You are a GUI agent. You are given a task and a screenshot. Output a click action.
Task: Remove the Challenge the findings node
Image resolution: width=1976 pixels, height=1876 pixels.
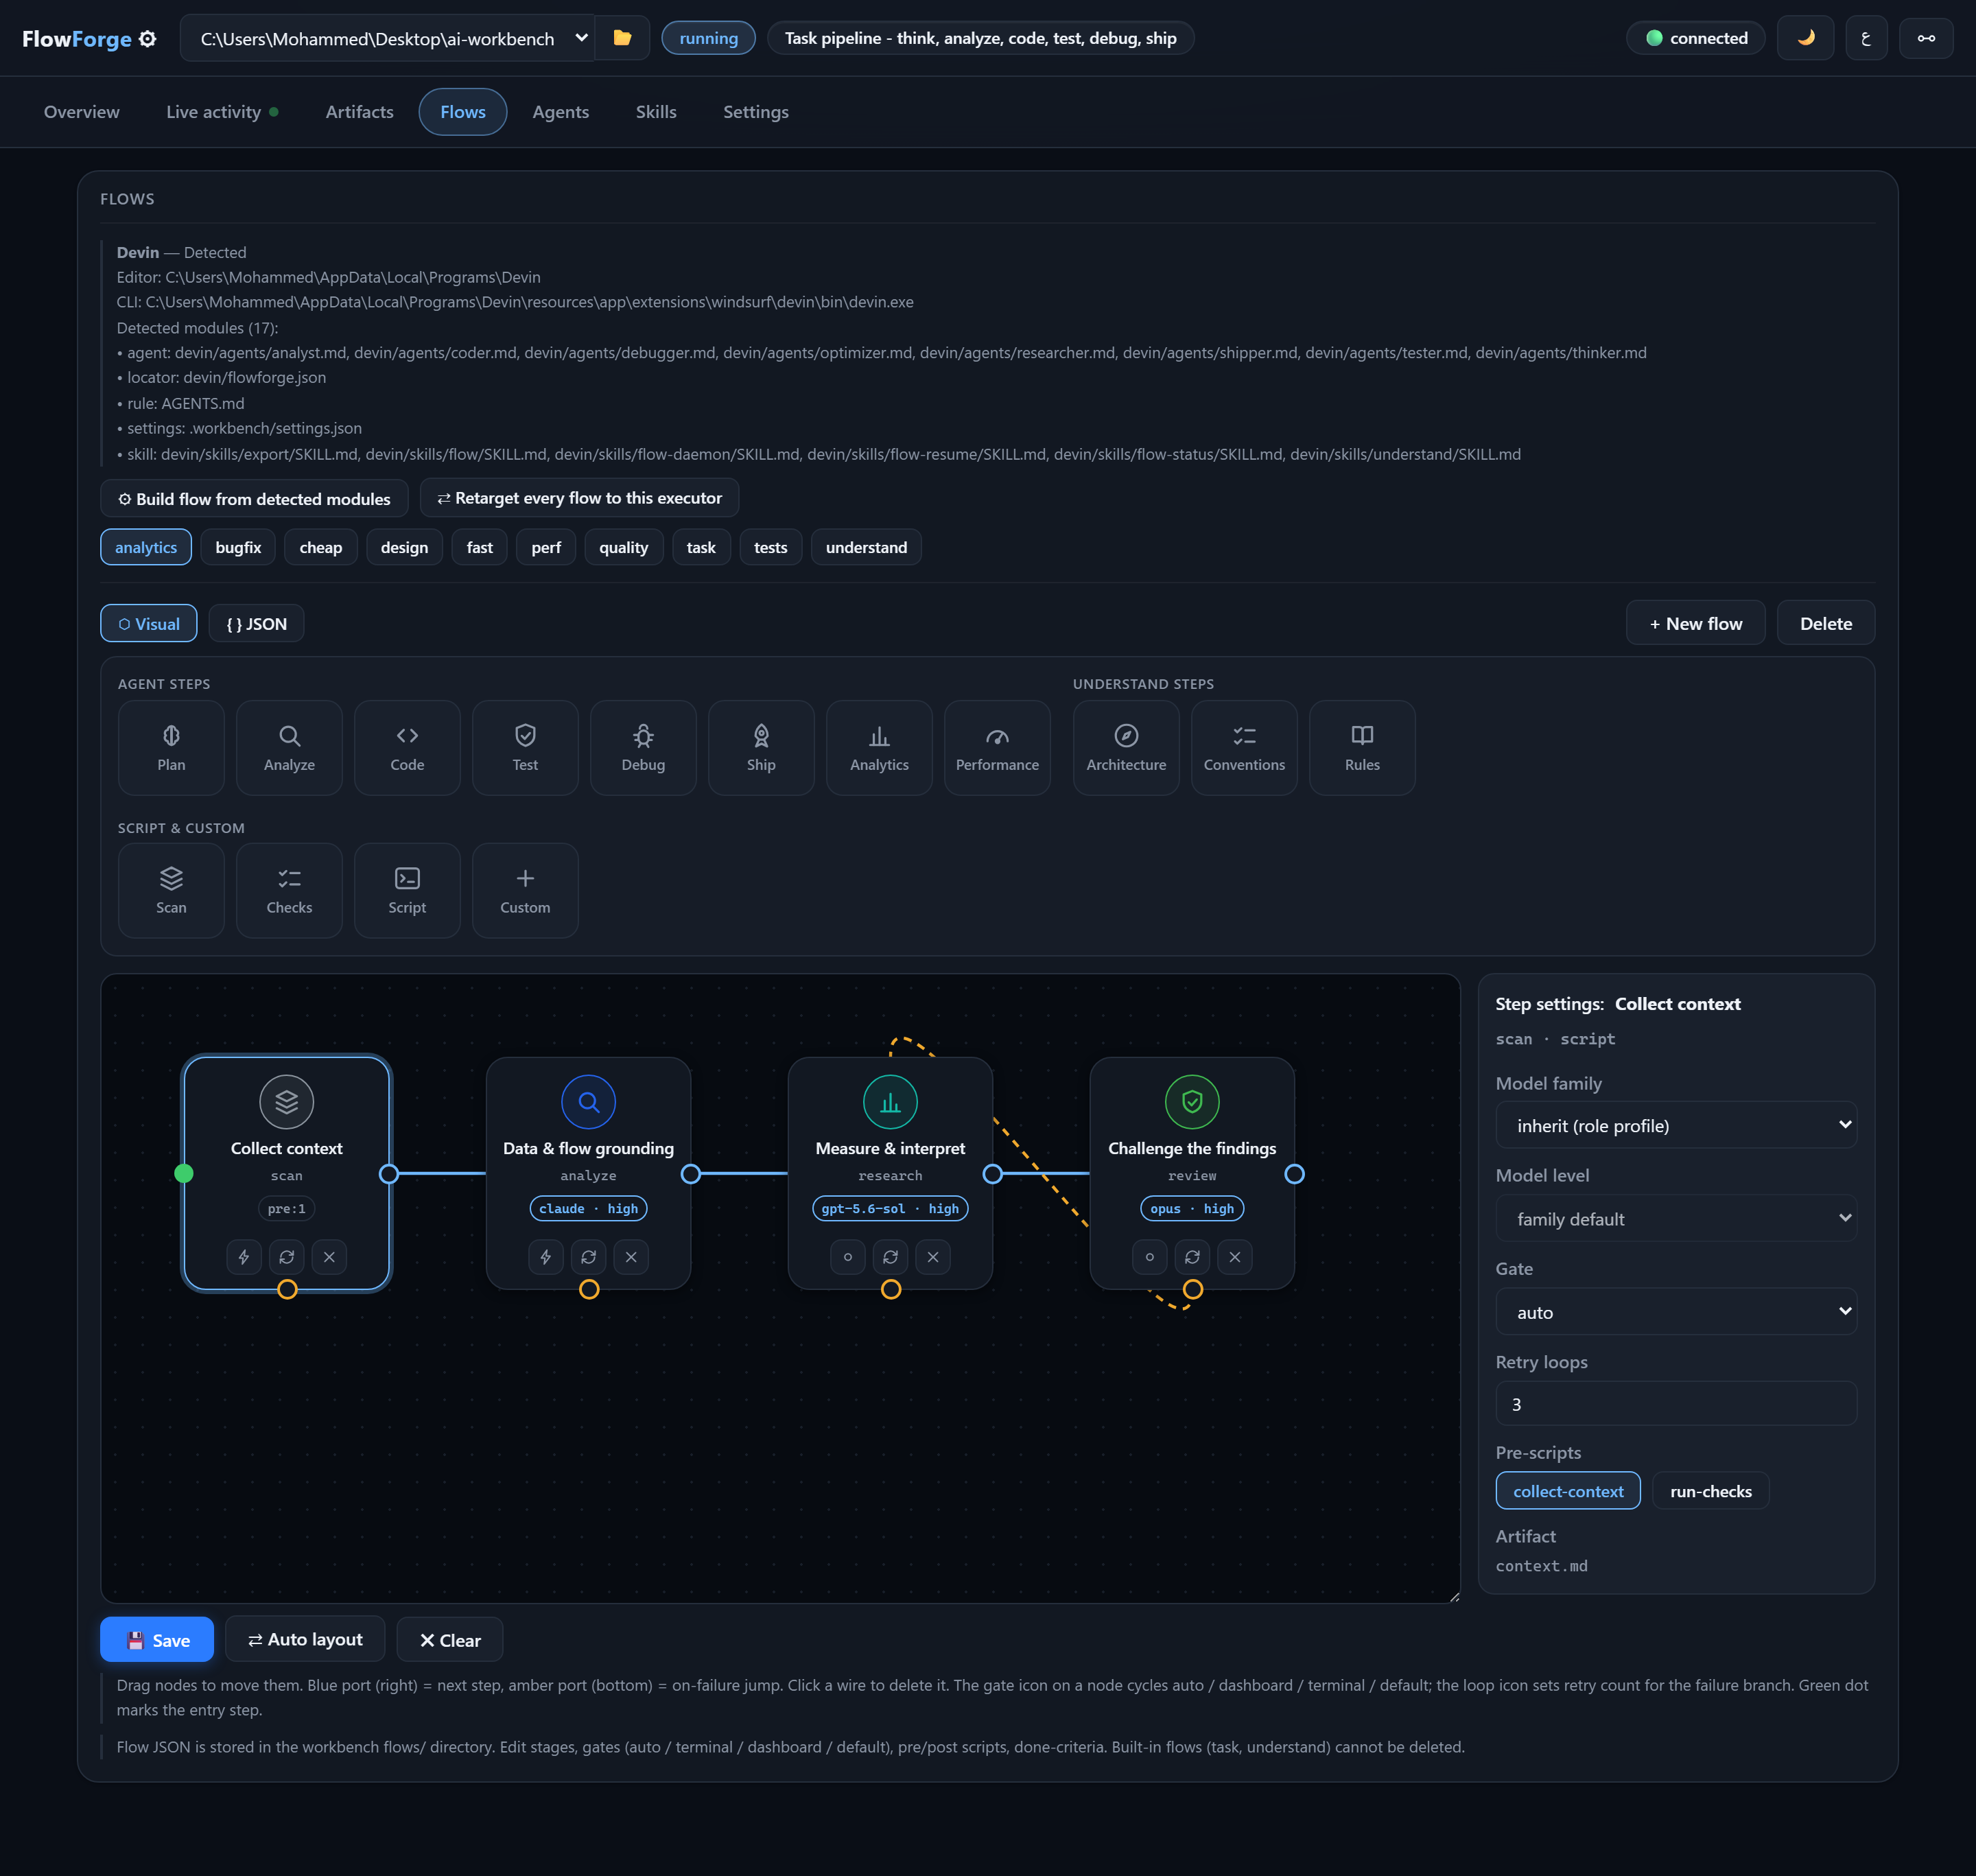click(1235, 1257)
